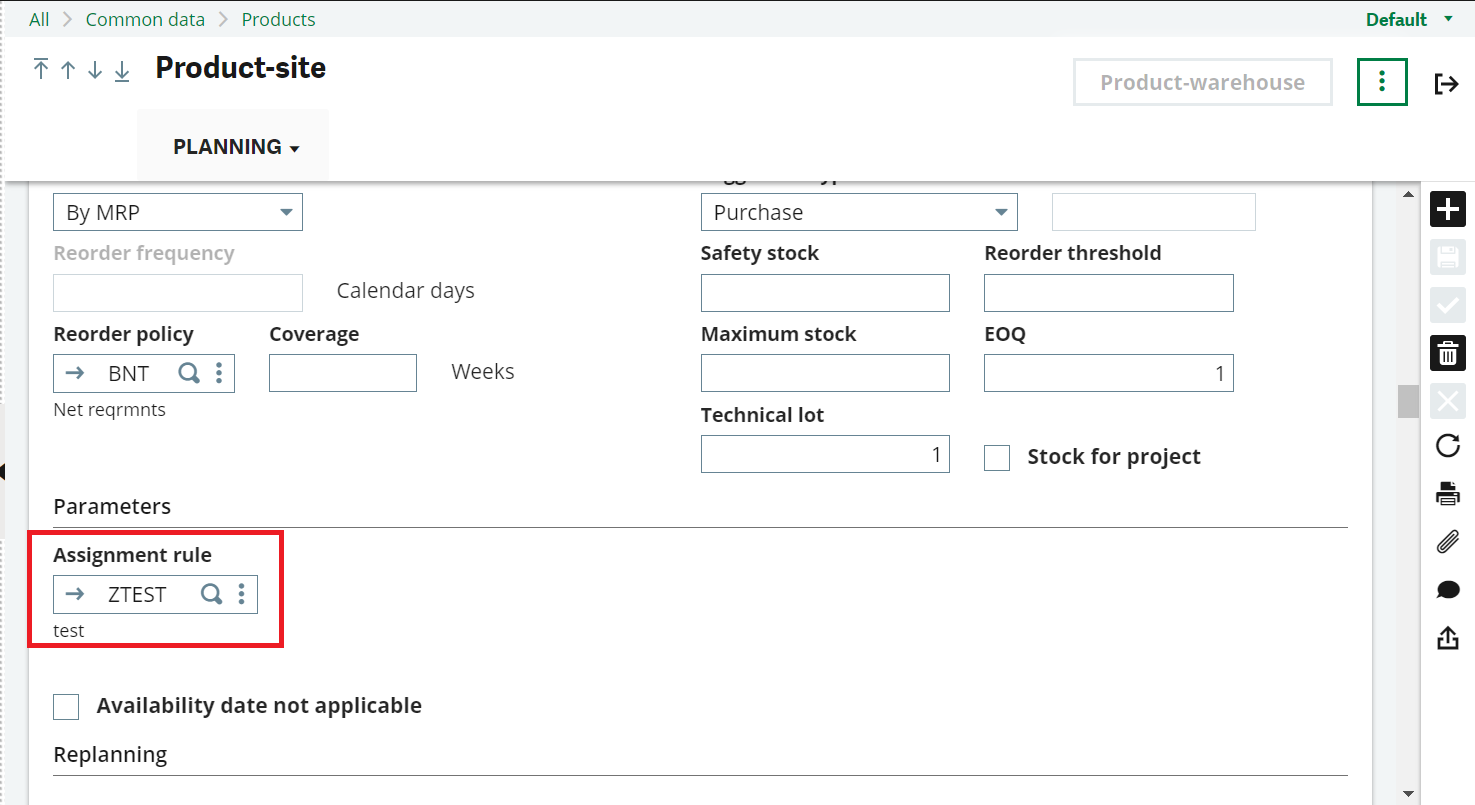
Task: Click the exit icon beside three-dot menu
Action: (1446, 83)
